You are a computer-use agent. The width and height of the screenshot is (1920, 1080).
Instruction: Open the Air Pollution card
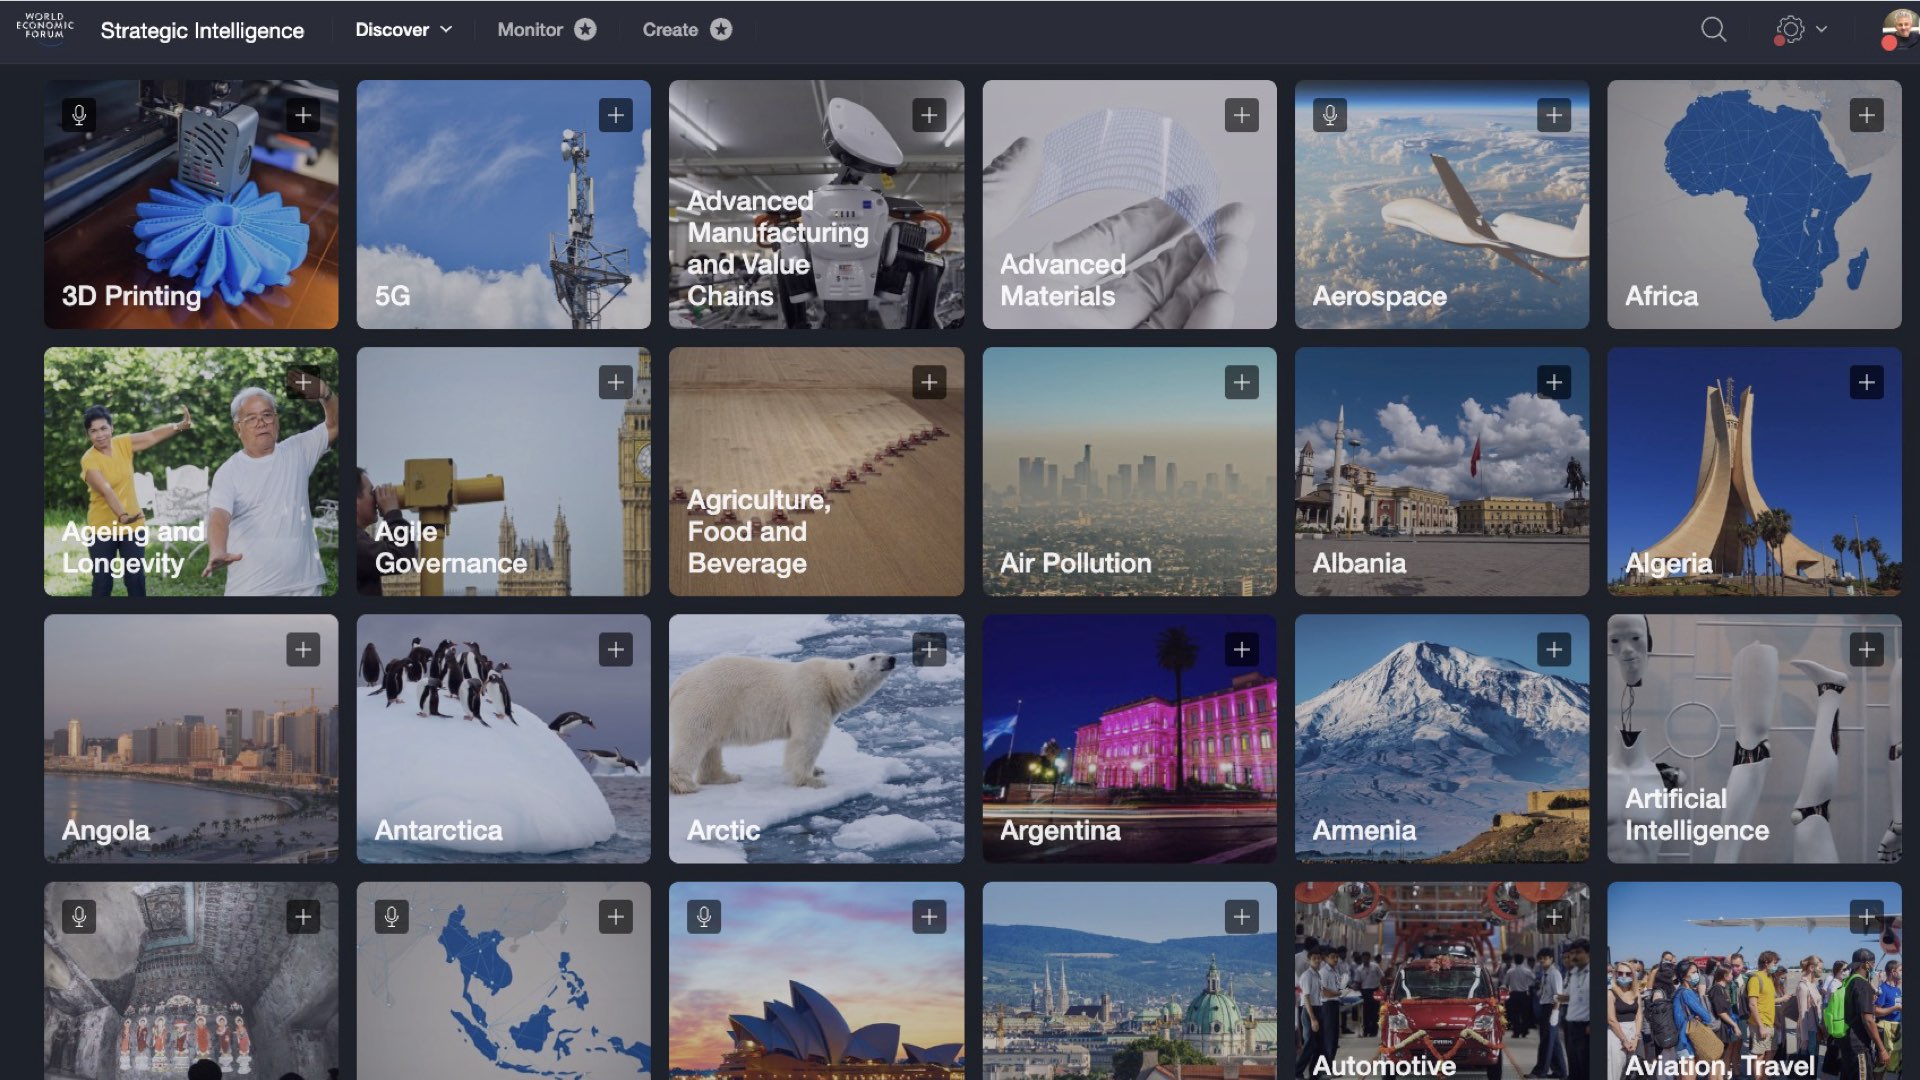click(x=1129, y=472)
